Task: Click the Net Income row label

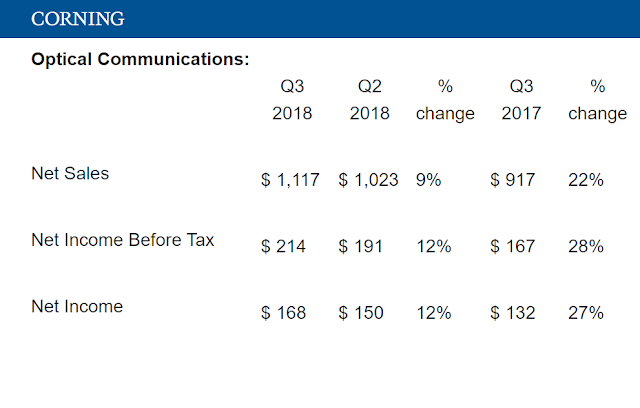Action: pos(77,306)
